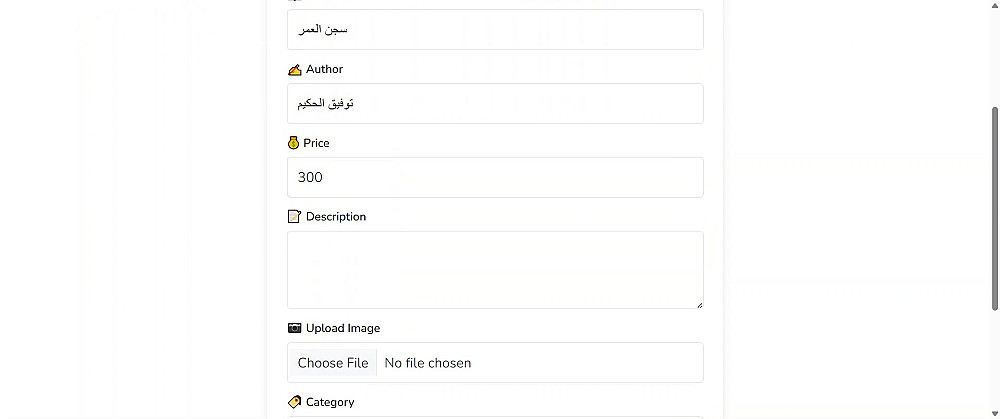Click the memo icon beside Description
The image size is (1000, 419).
(x=294, y=217)
